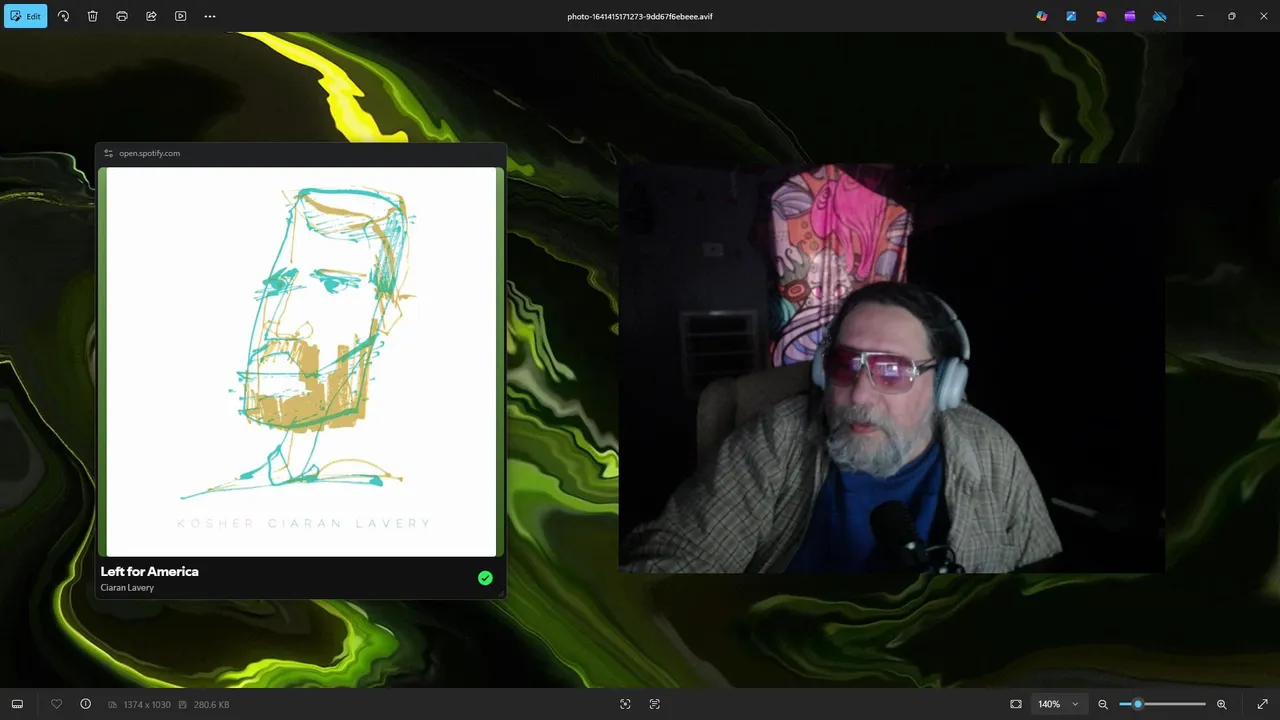Click the Ciaran Lavery artist name
1280x720 pixels.
[127, 588]
